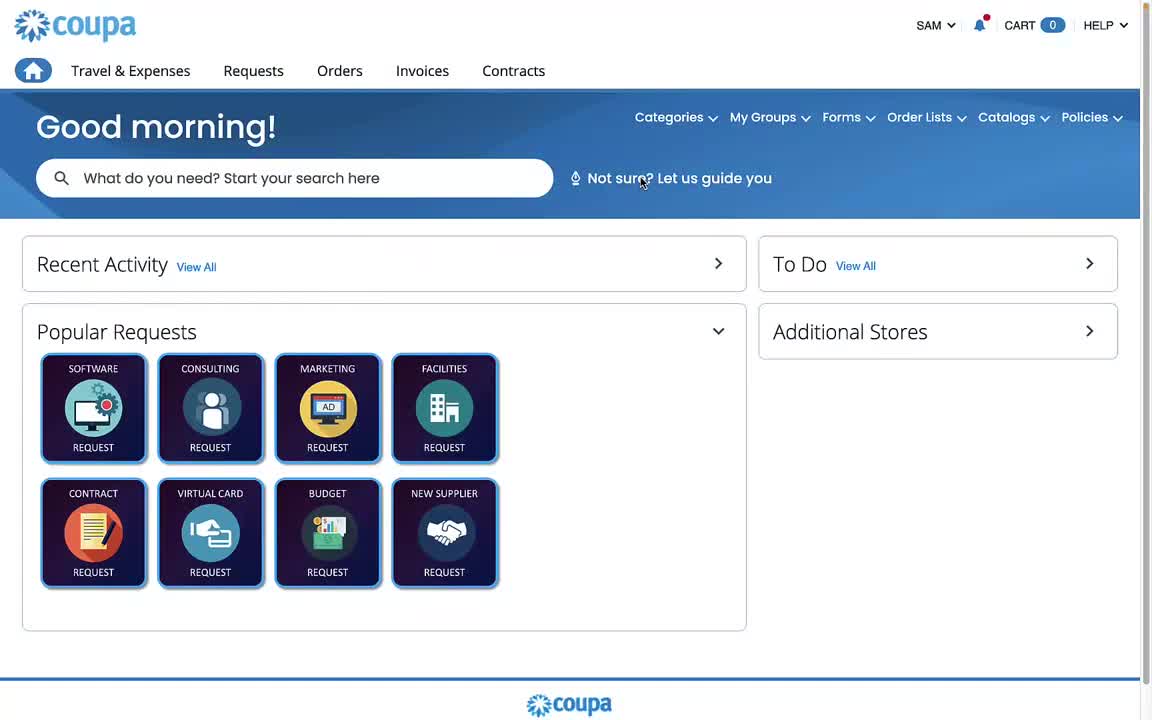Viewport: 1152px width, 720px height.
Task: Go to the Orders tab
Action: coord(339,71)
